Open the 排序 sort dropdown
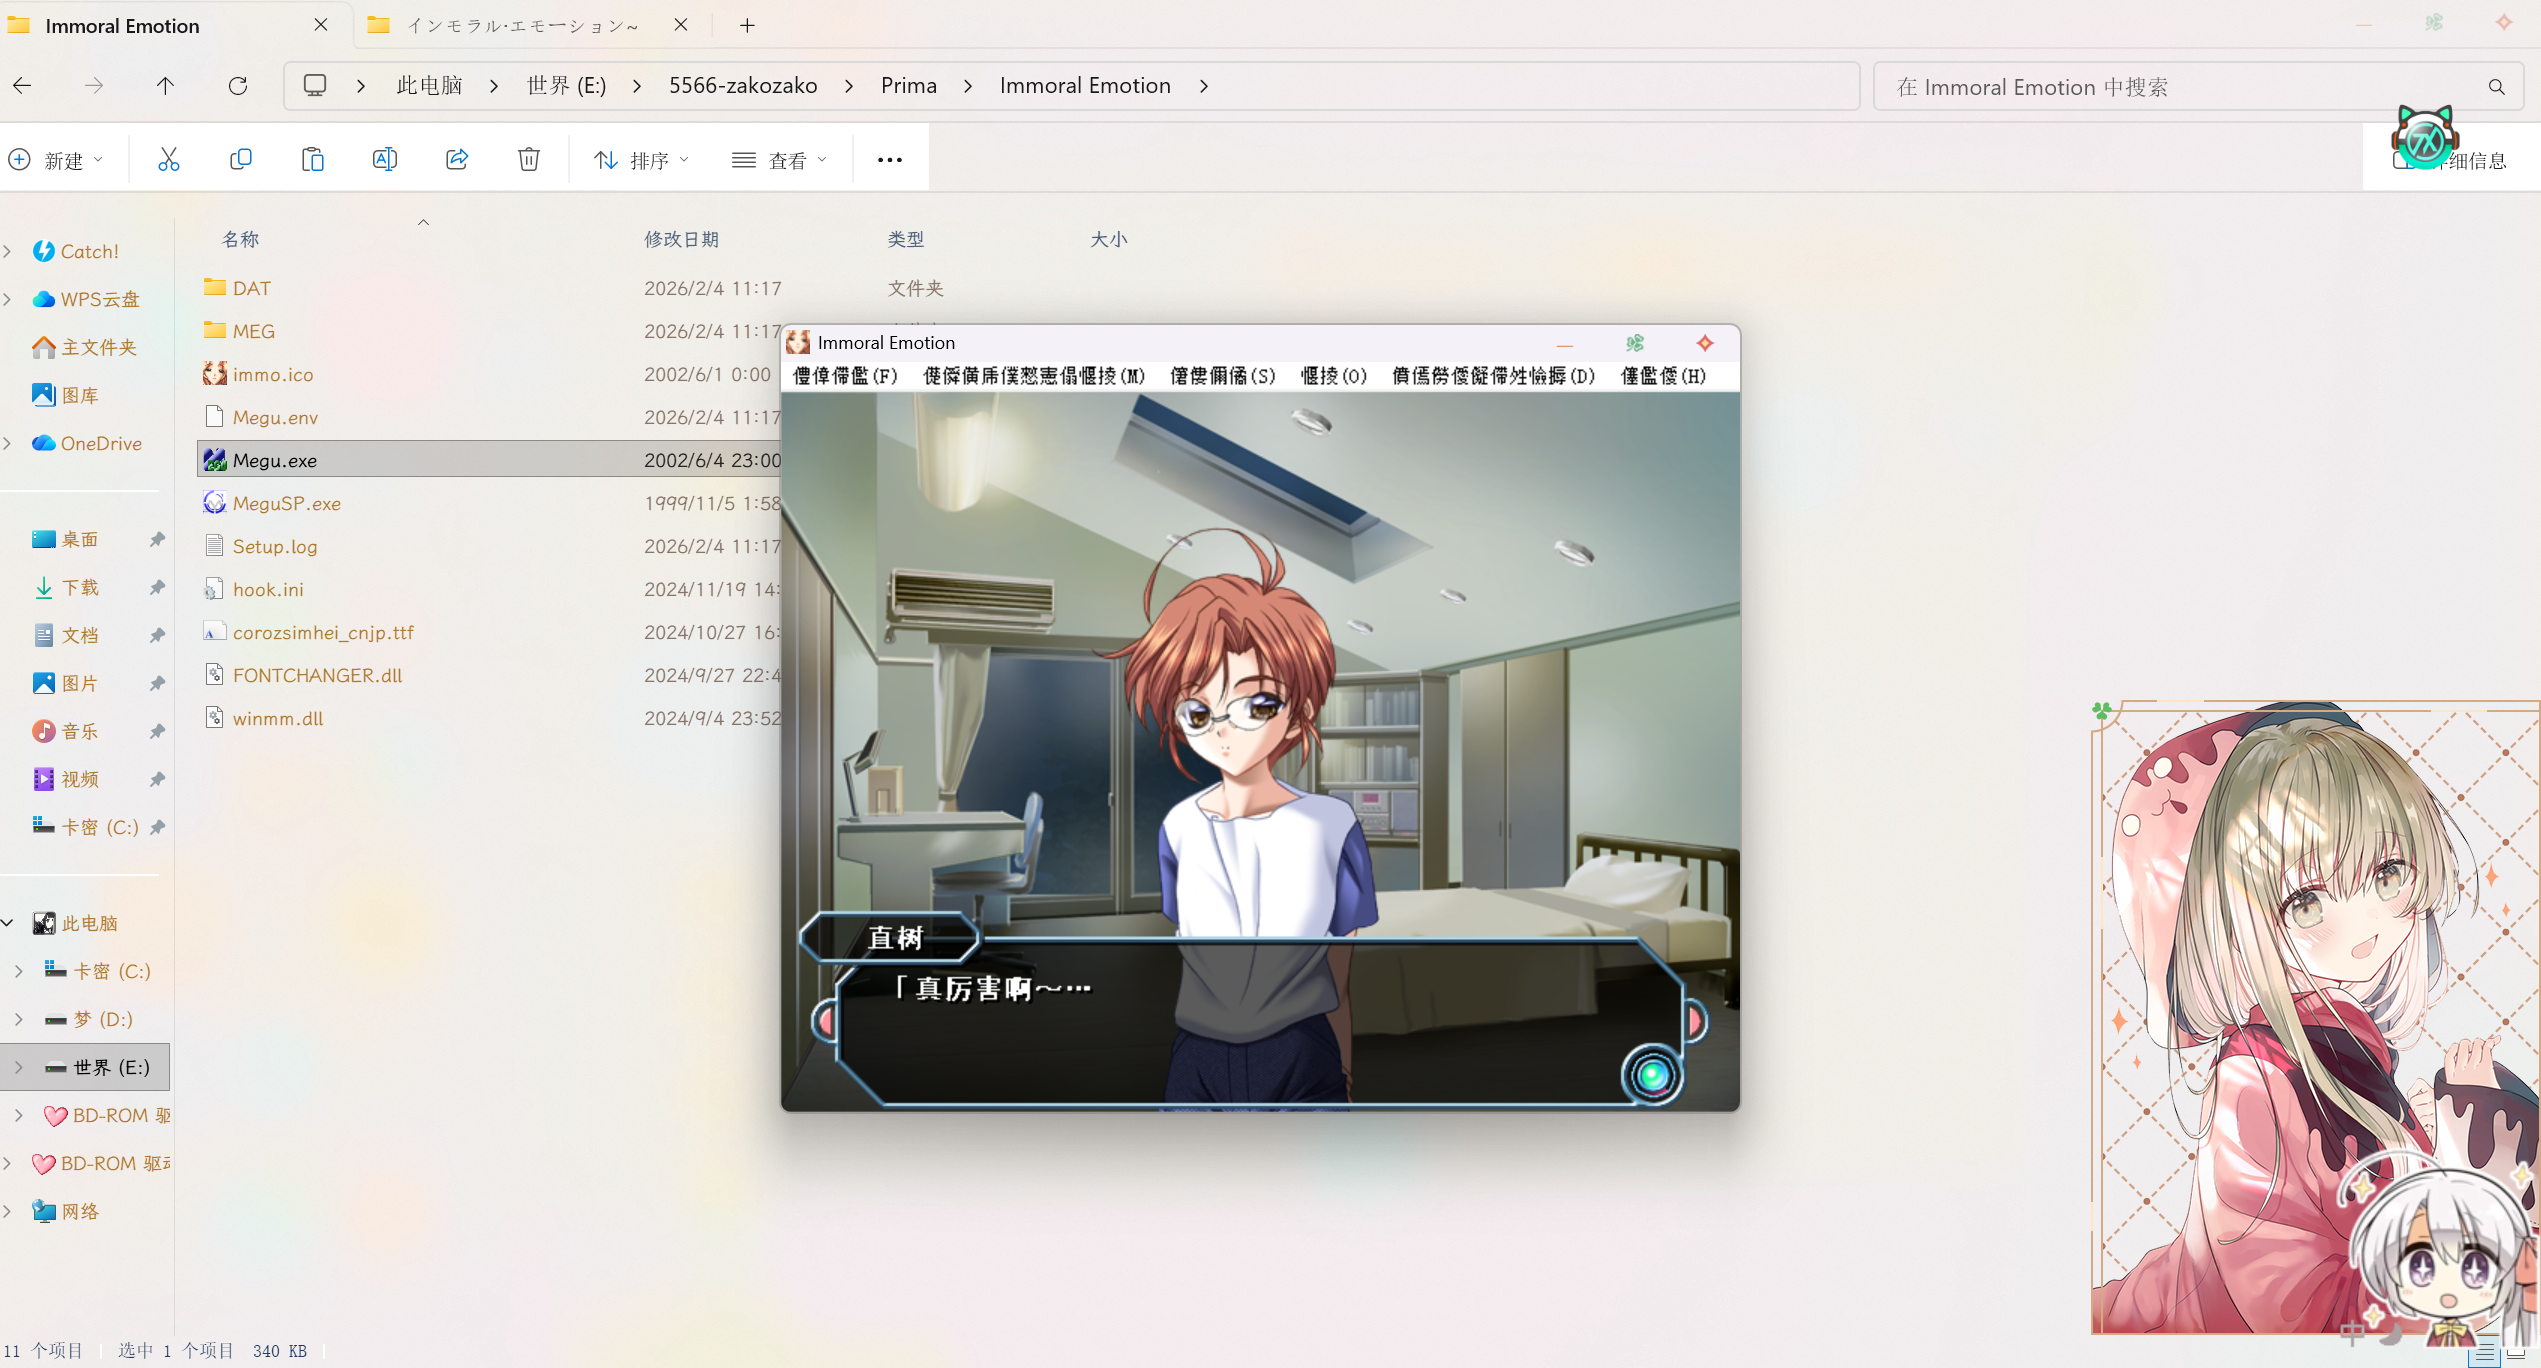The height and width of the screenshot is (1368, 2541). pos(641,160)
